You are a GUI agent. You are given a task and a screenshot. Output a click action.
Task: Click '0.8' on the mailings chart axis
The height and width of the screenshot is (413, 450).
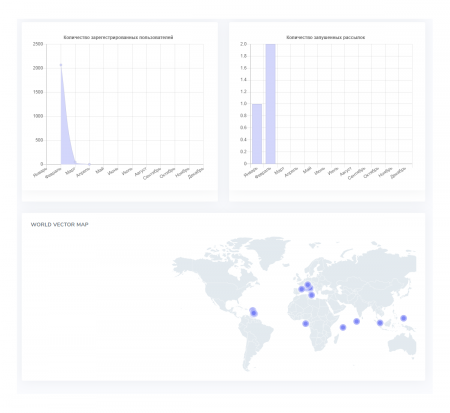(x=244, y=116)
